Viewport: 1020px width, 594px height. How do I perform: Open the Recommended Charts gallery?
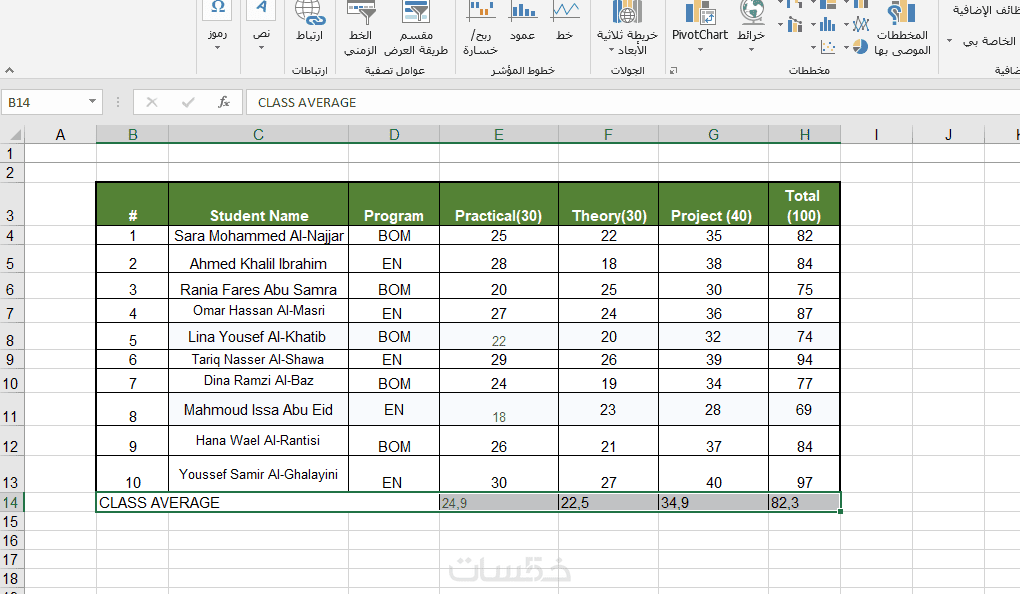point(902,30)
